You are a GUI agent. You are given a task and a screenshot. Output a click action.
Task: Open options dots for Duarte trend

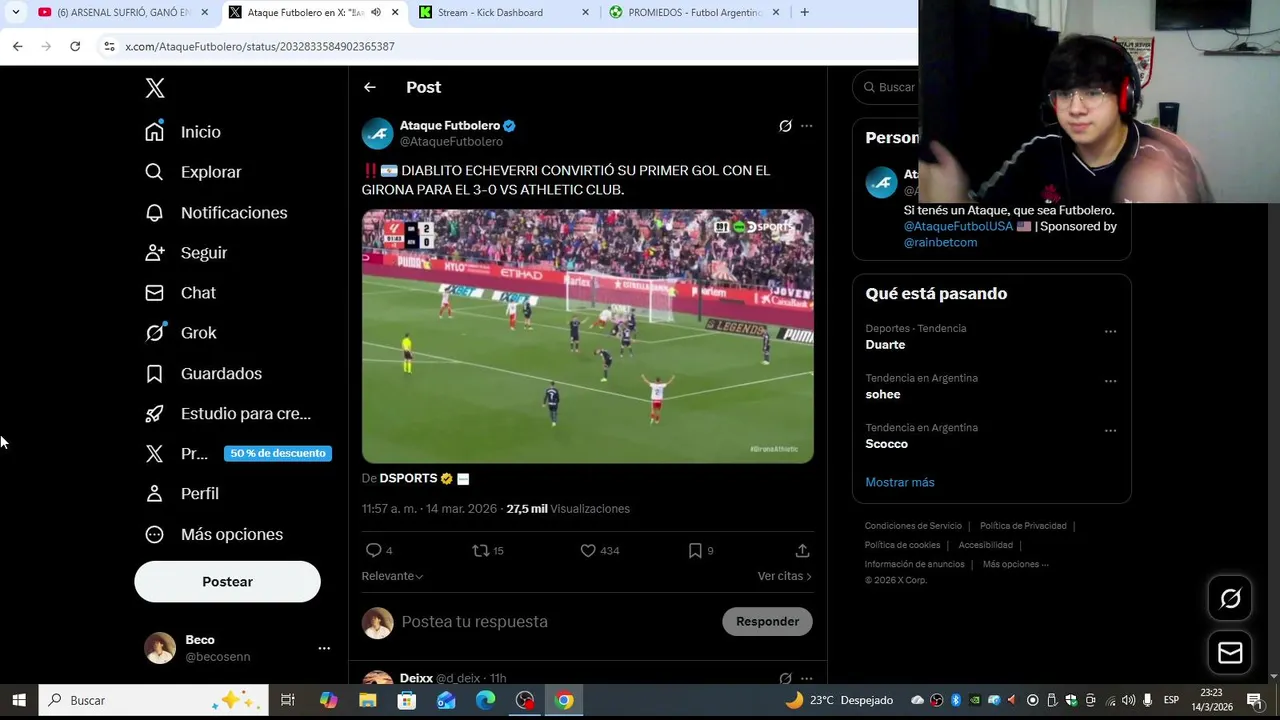pos(1110,331)
